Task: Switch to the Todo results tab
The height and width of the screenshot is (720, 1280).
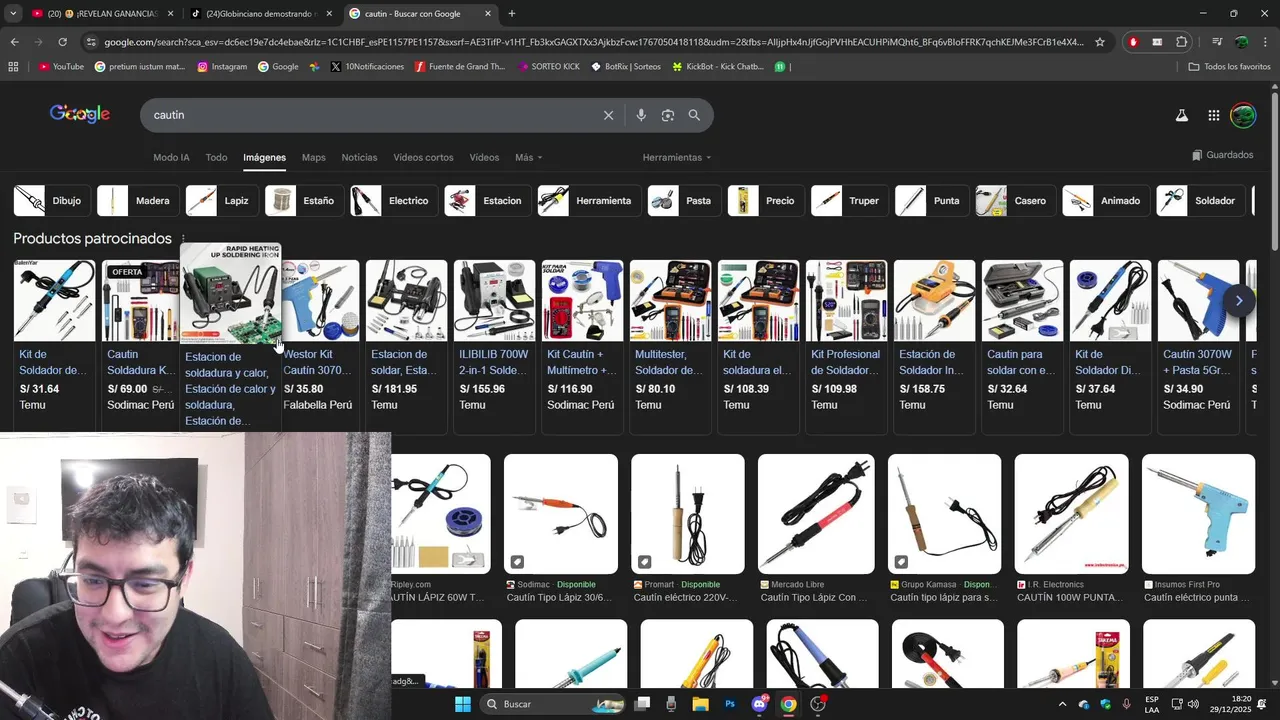Action: (216, 157)
